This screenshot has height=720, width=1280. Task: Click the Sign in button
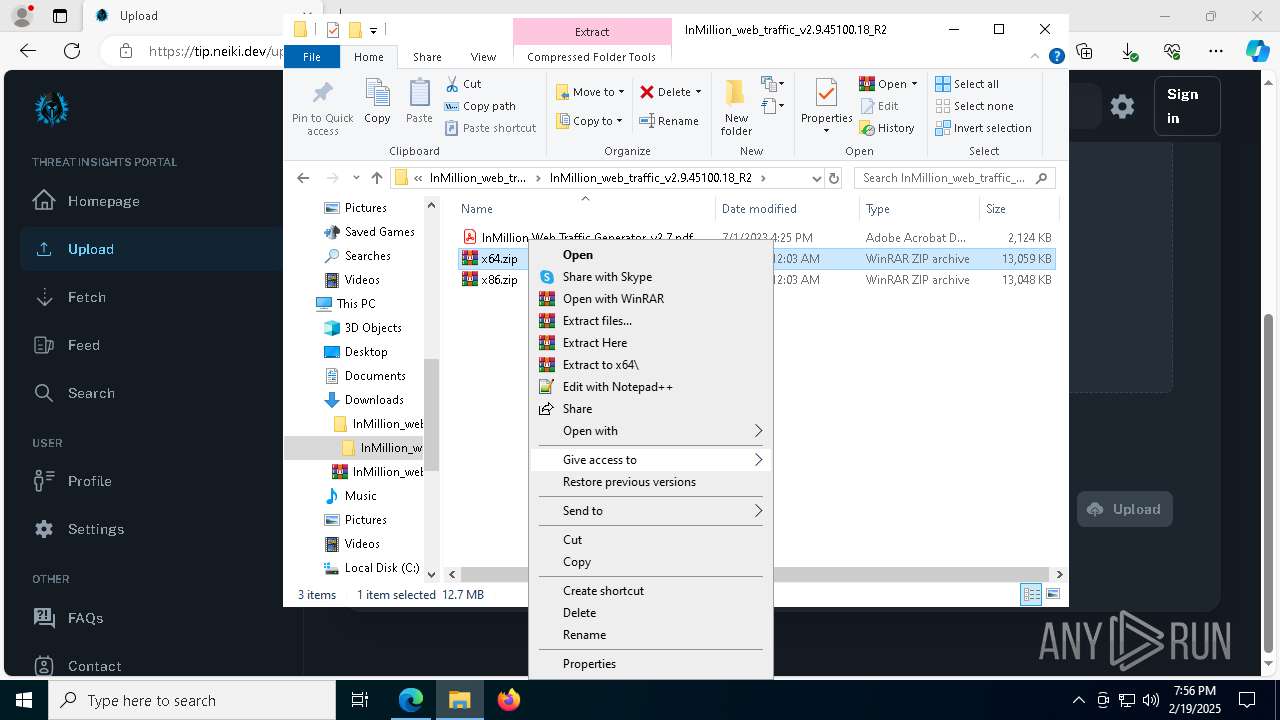[1187, 106]
